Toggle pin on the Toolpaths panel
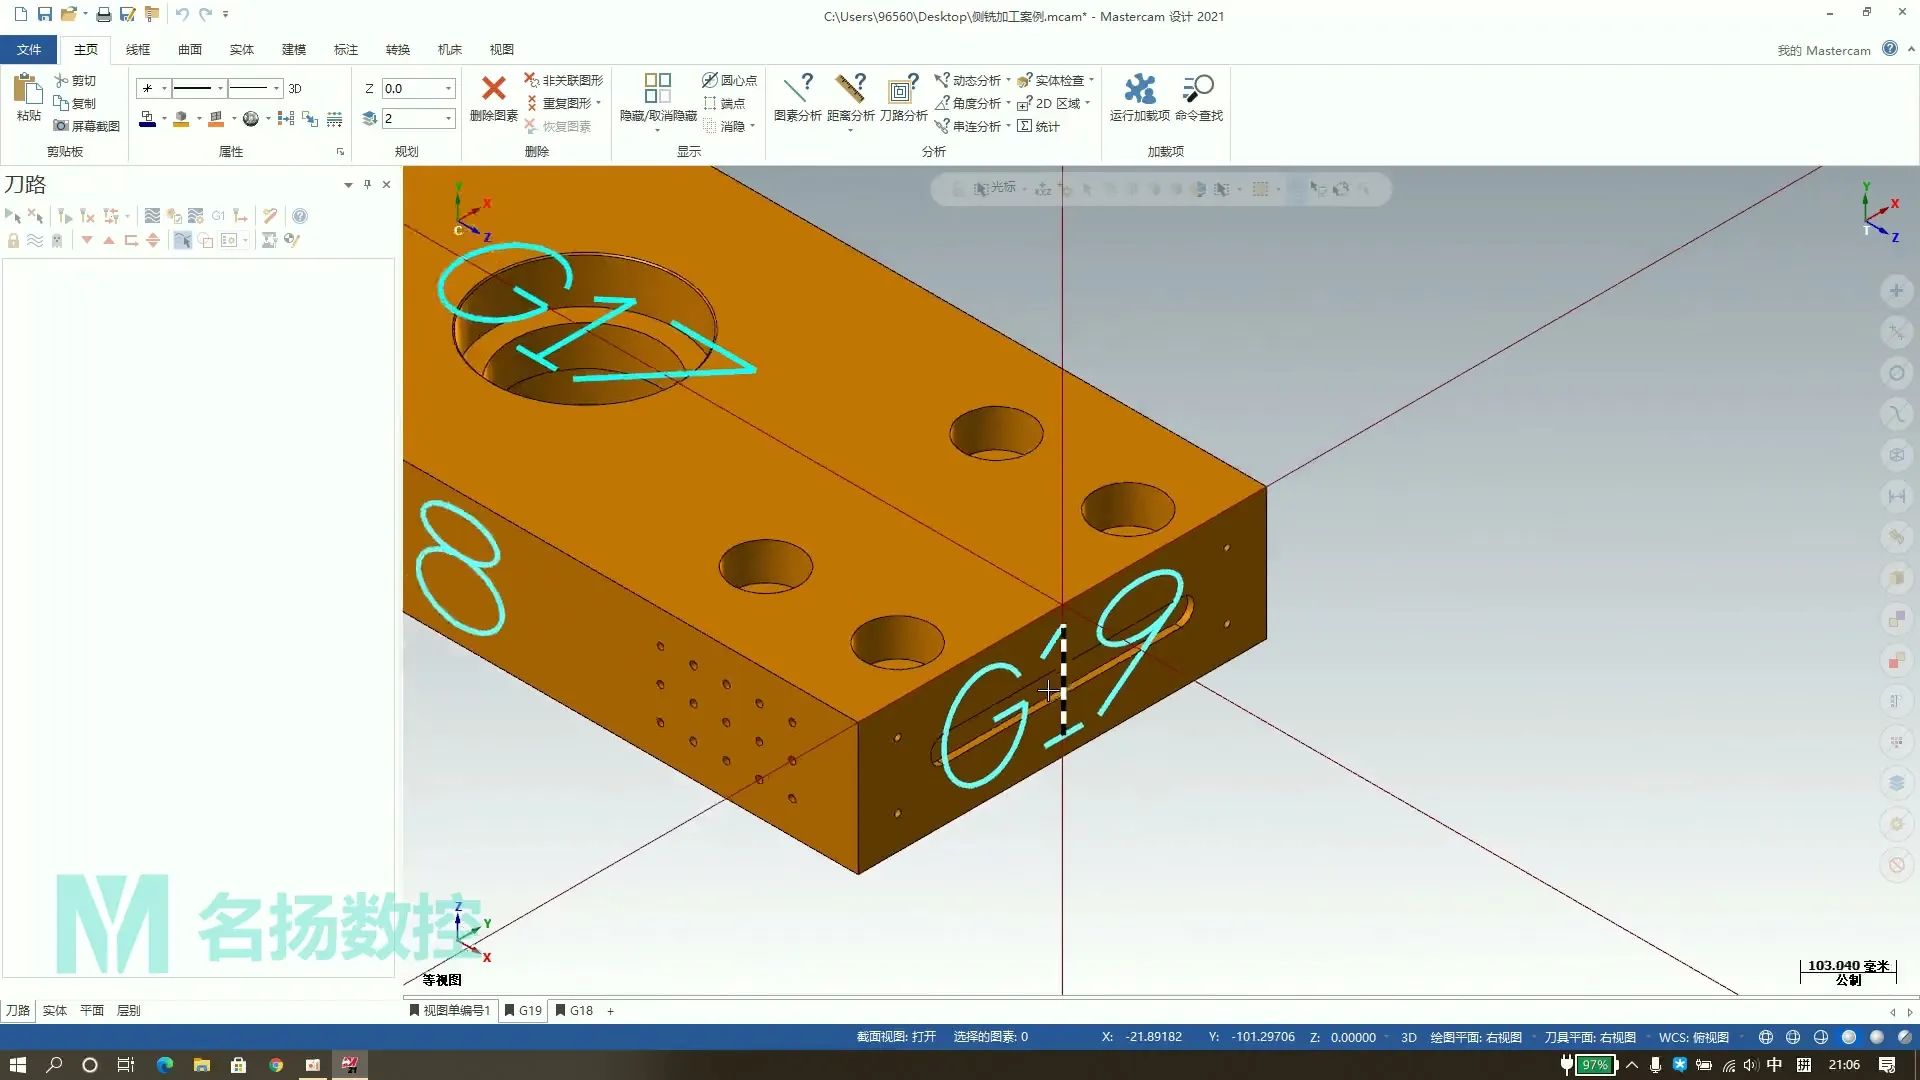This screenshot has width=1920, height=1080. (x=367, y=184)
